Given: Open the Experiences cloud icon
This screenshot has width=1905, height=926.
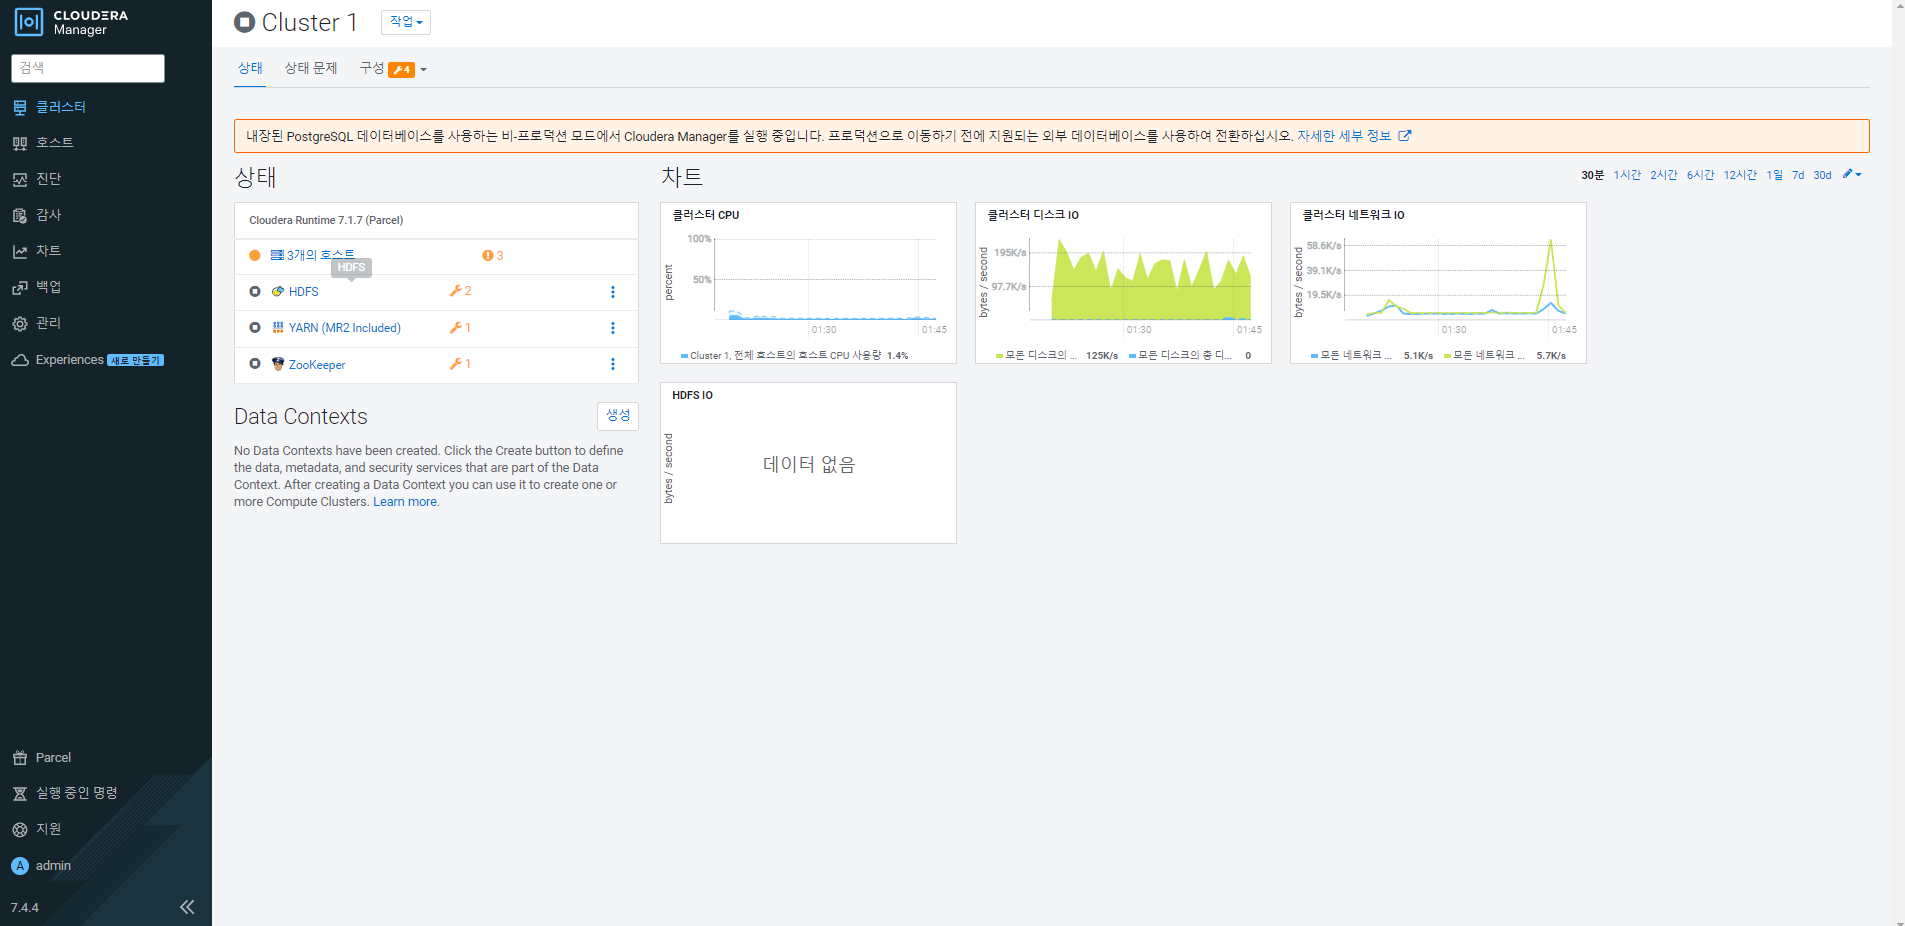Looking at the screenshot, I should 20,360.
